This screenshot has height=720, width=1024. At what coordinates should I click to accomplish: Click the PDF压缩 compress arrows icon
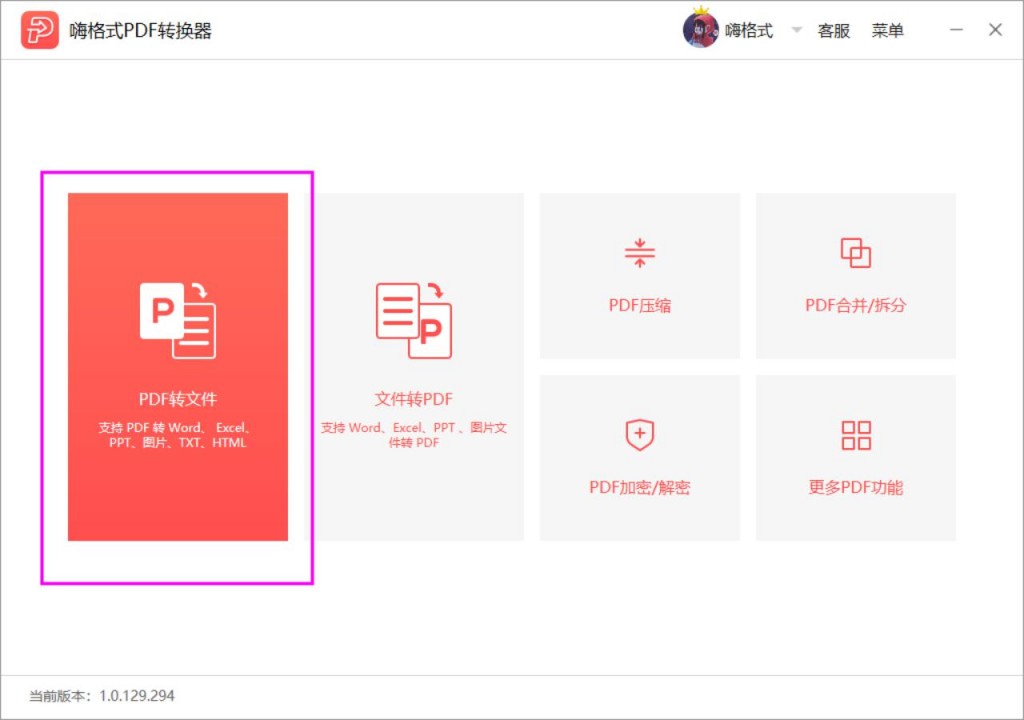click(640, 253)
